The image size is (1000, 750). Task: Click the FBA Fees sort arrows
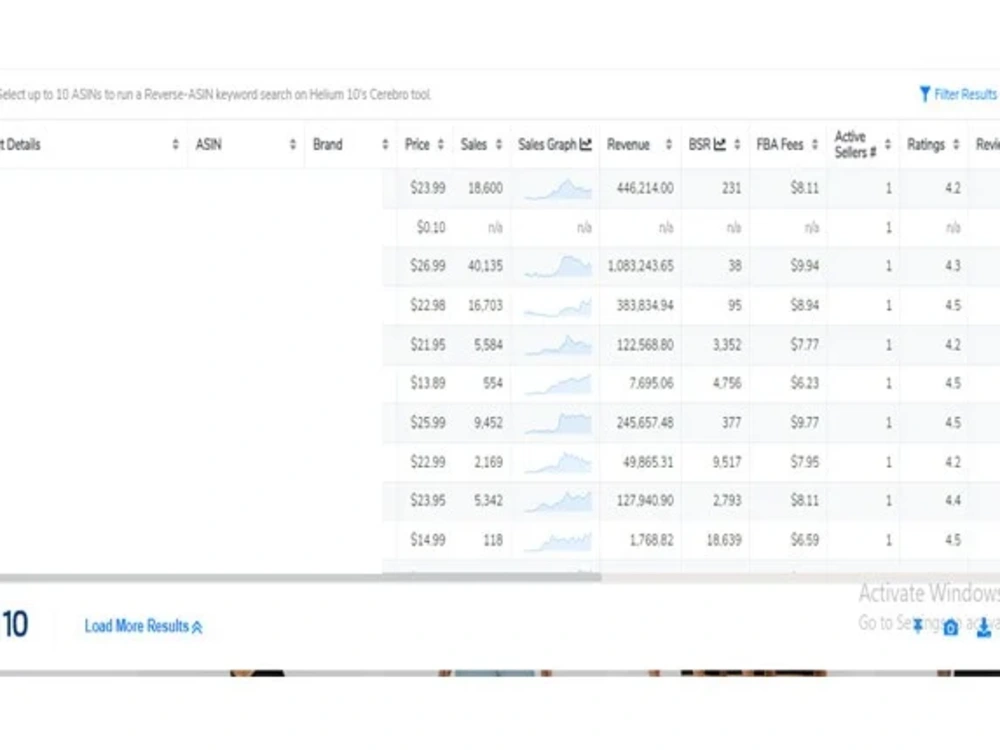(x=815, y=145)
